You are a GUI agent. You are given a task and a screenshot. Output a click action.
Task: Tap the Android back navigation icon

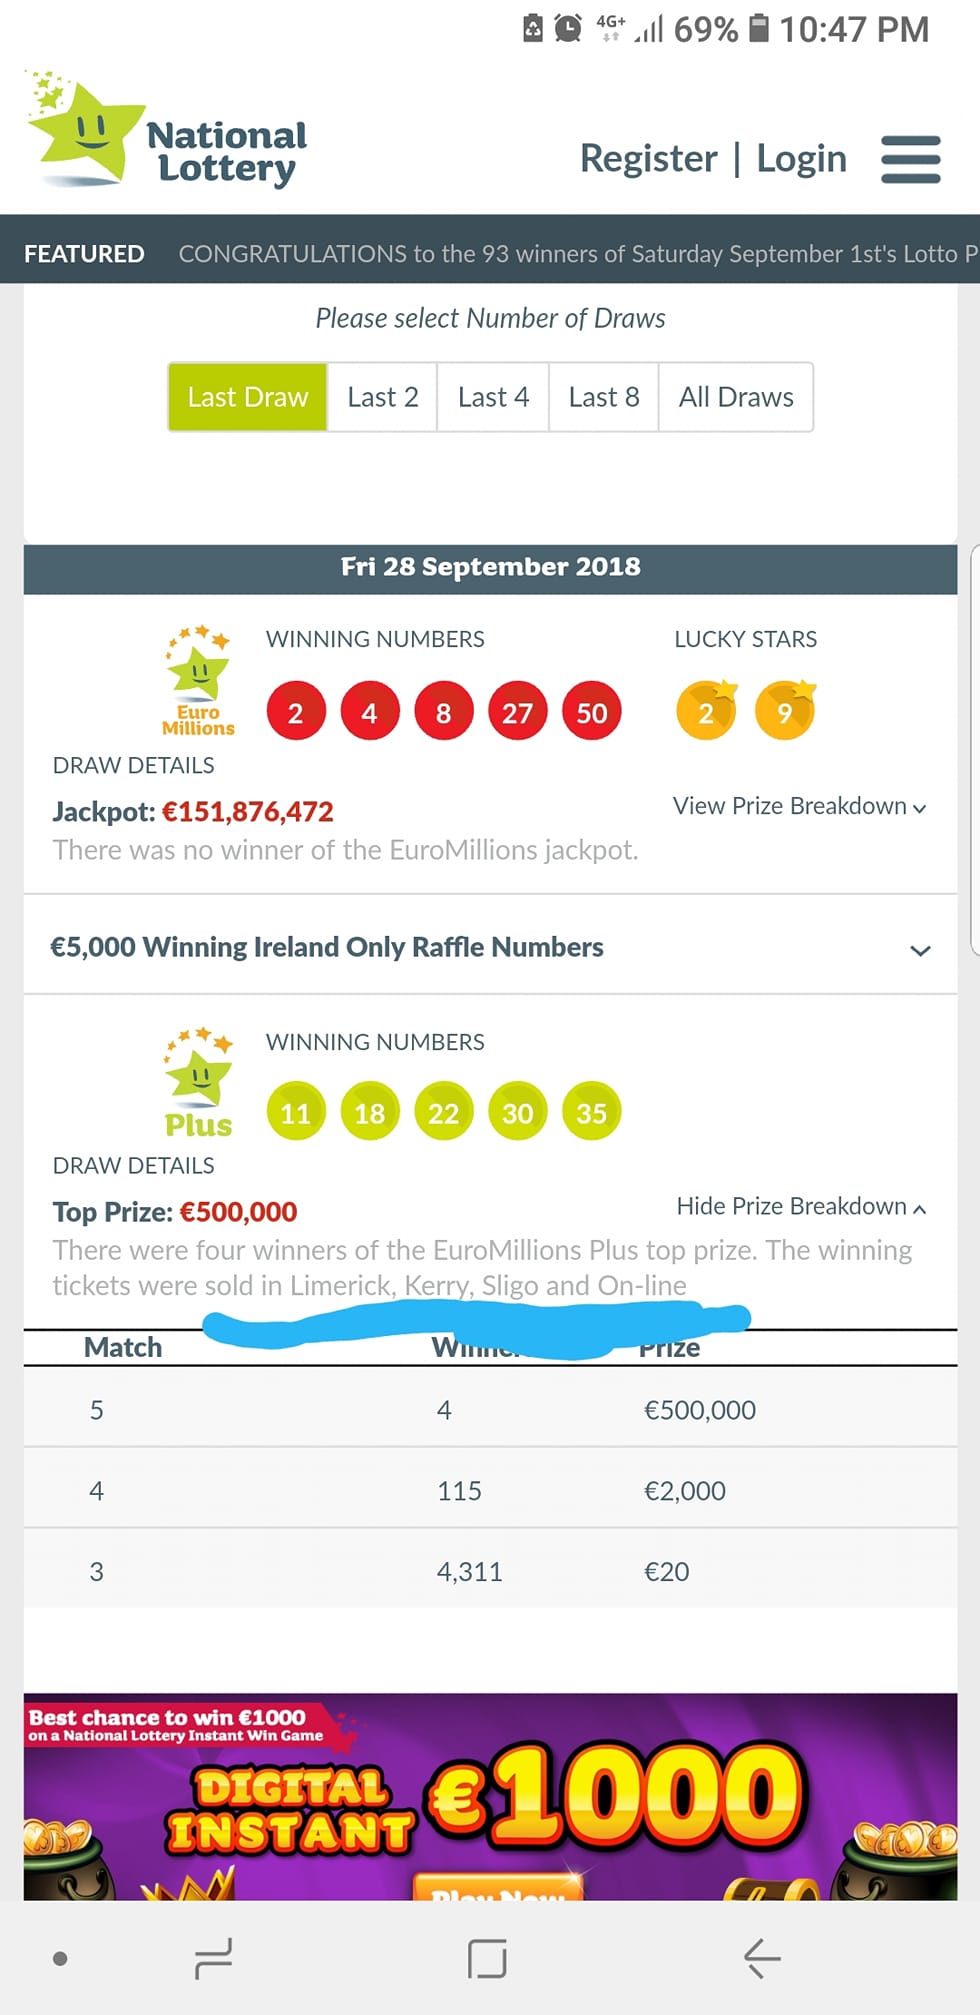click(x=762, y=1958)
